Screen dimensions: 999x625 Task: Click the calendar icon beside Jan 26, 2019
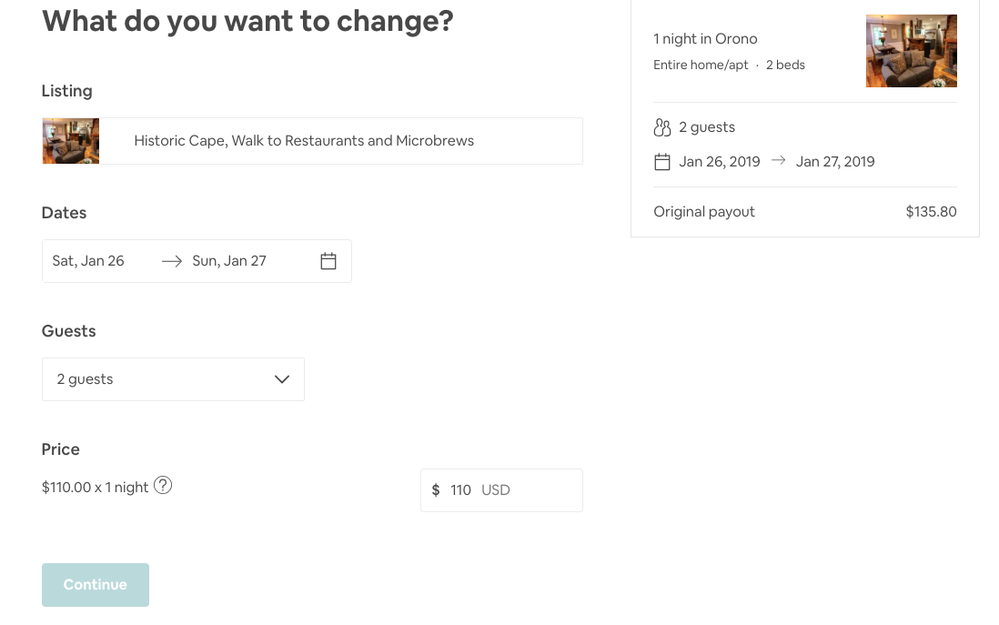[662, 162]
